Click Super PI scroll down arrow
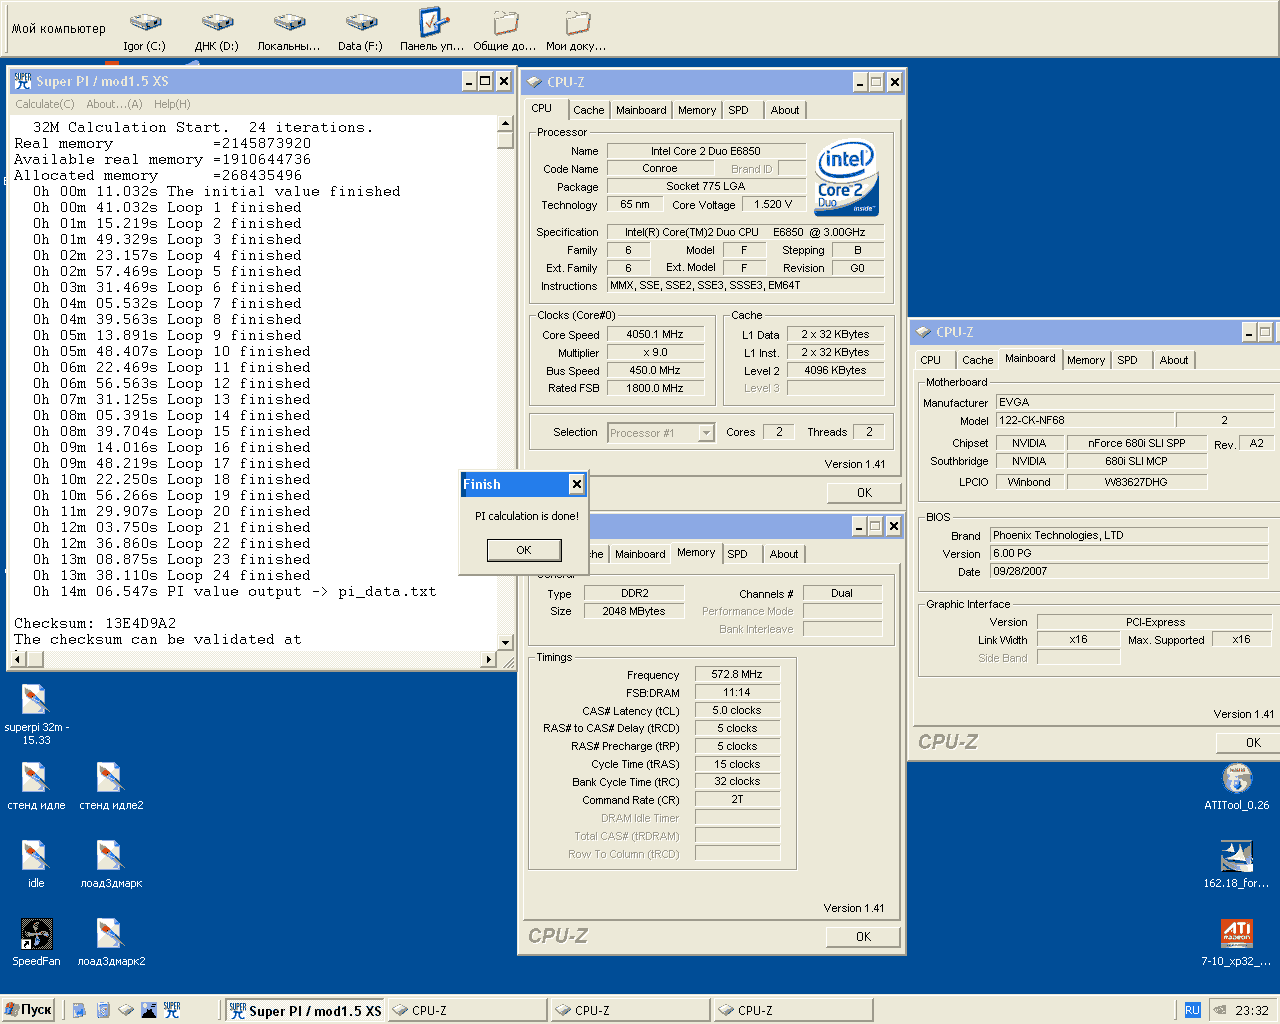The width and height of the screenshot is (1280, 1024). 505,642
